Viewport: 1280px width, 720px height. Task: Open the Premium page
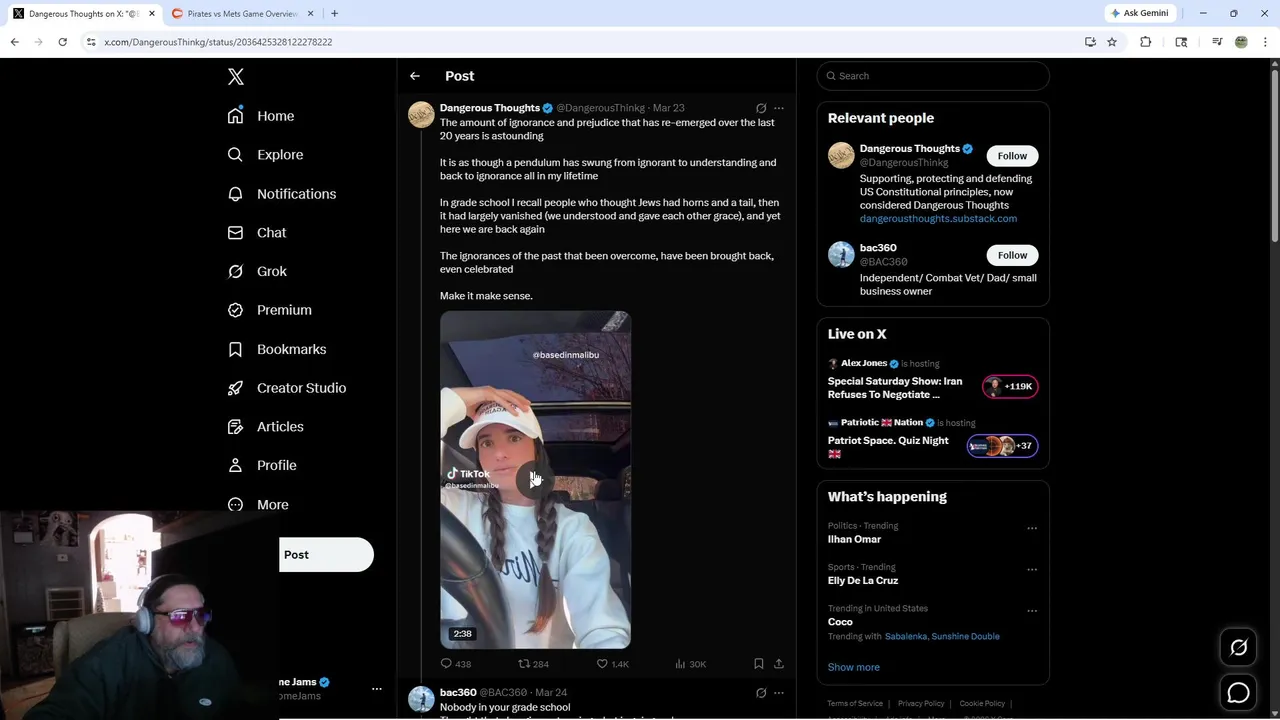coord(270,310)
